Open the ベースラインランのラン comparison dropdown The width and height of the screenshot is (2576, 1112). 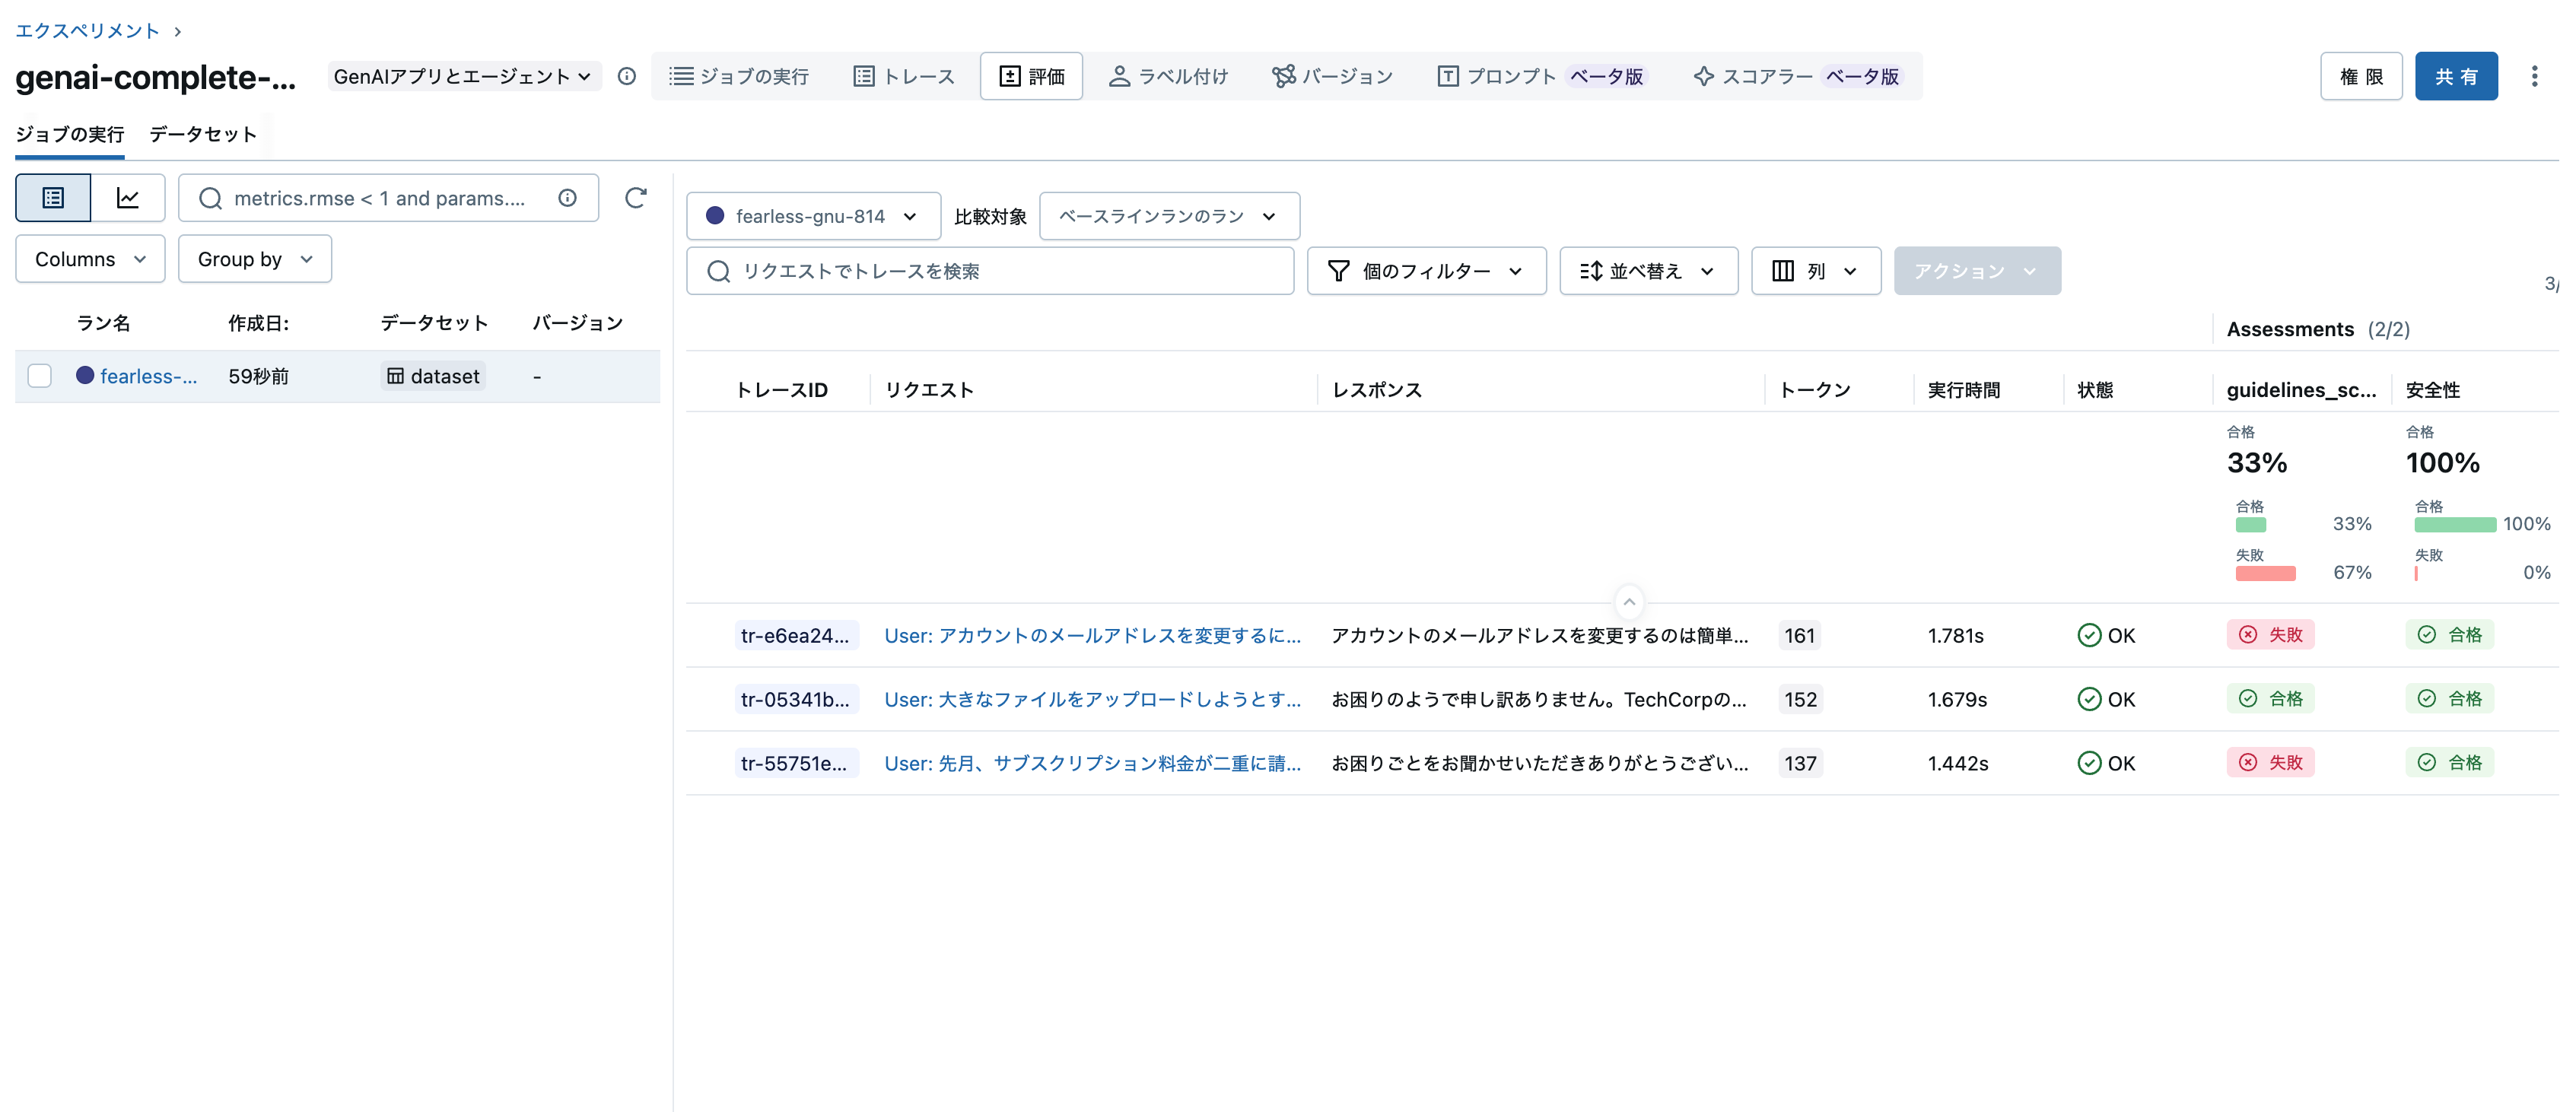pos(1168,215)
